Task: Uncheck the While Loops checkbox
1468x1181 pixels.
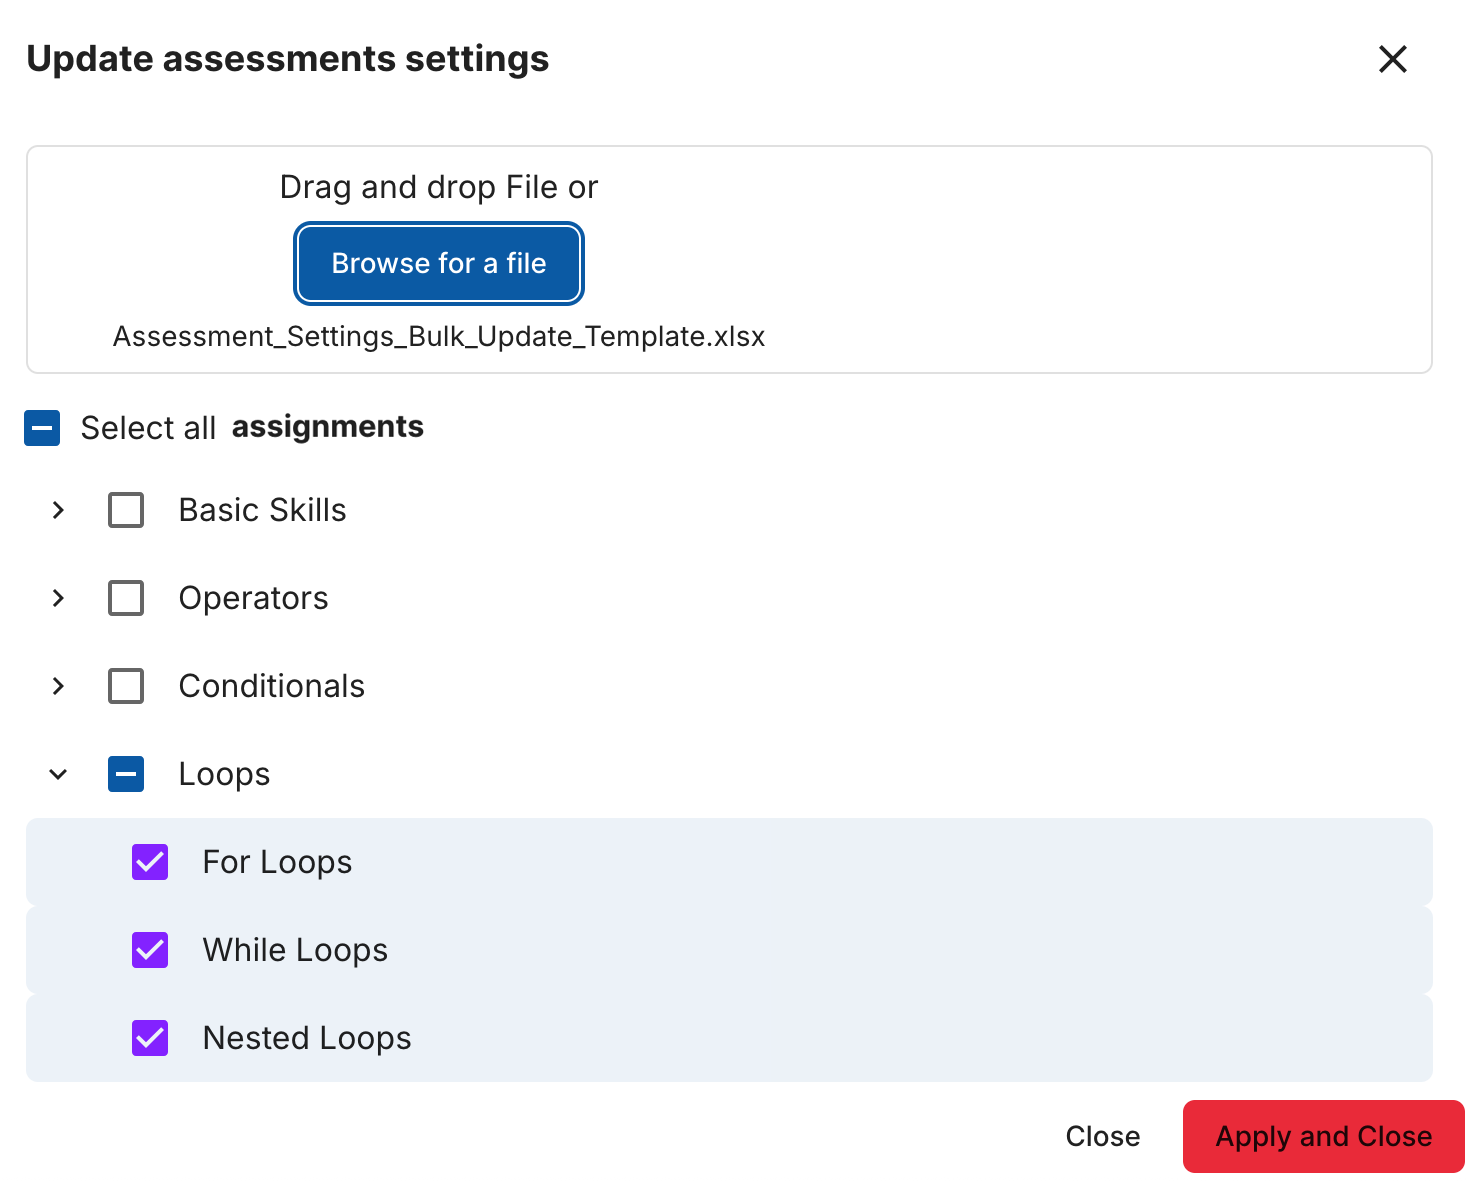Action: 150,950
